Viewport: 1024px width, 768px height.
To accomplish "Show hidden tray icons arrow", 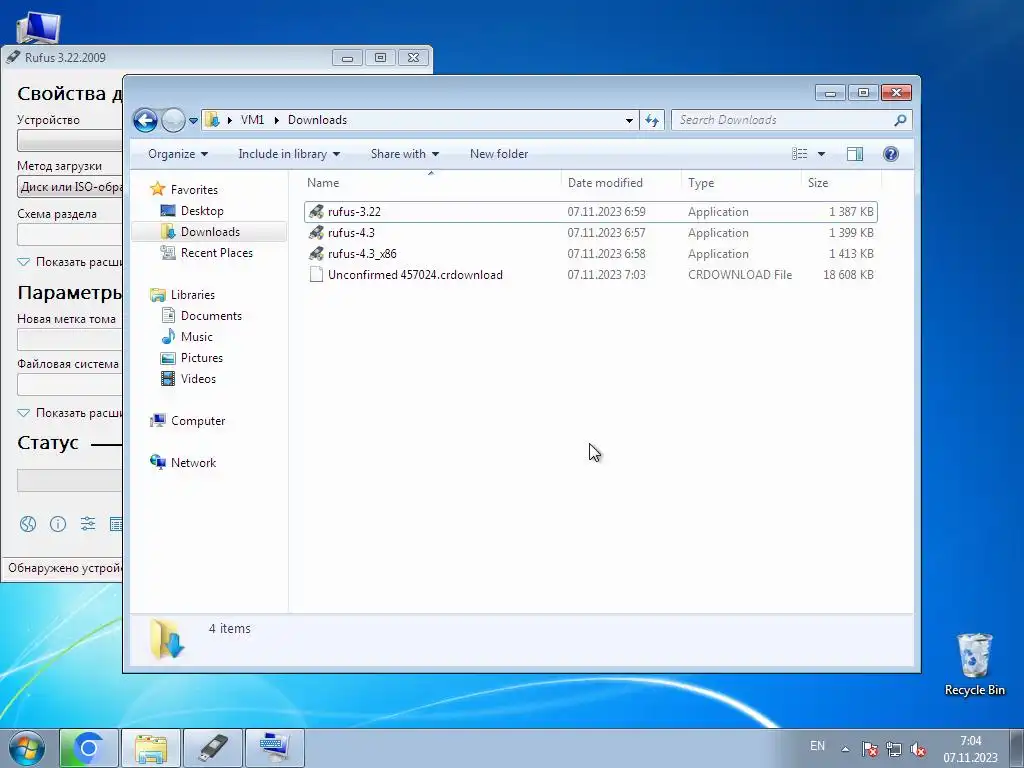I will pos(845,749).
